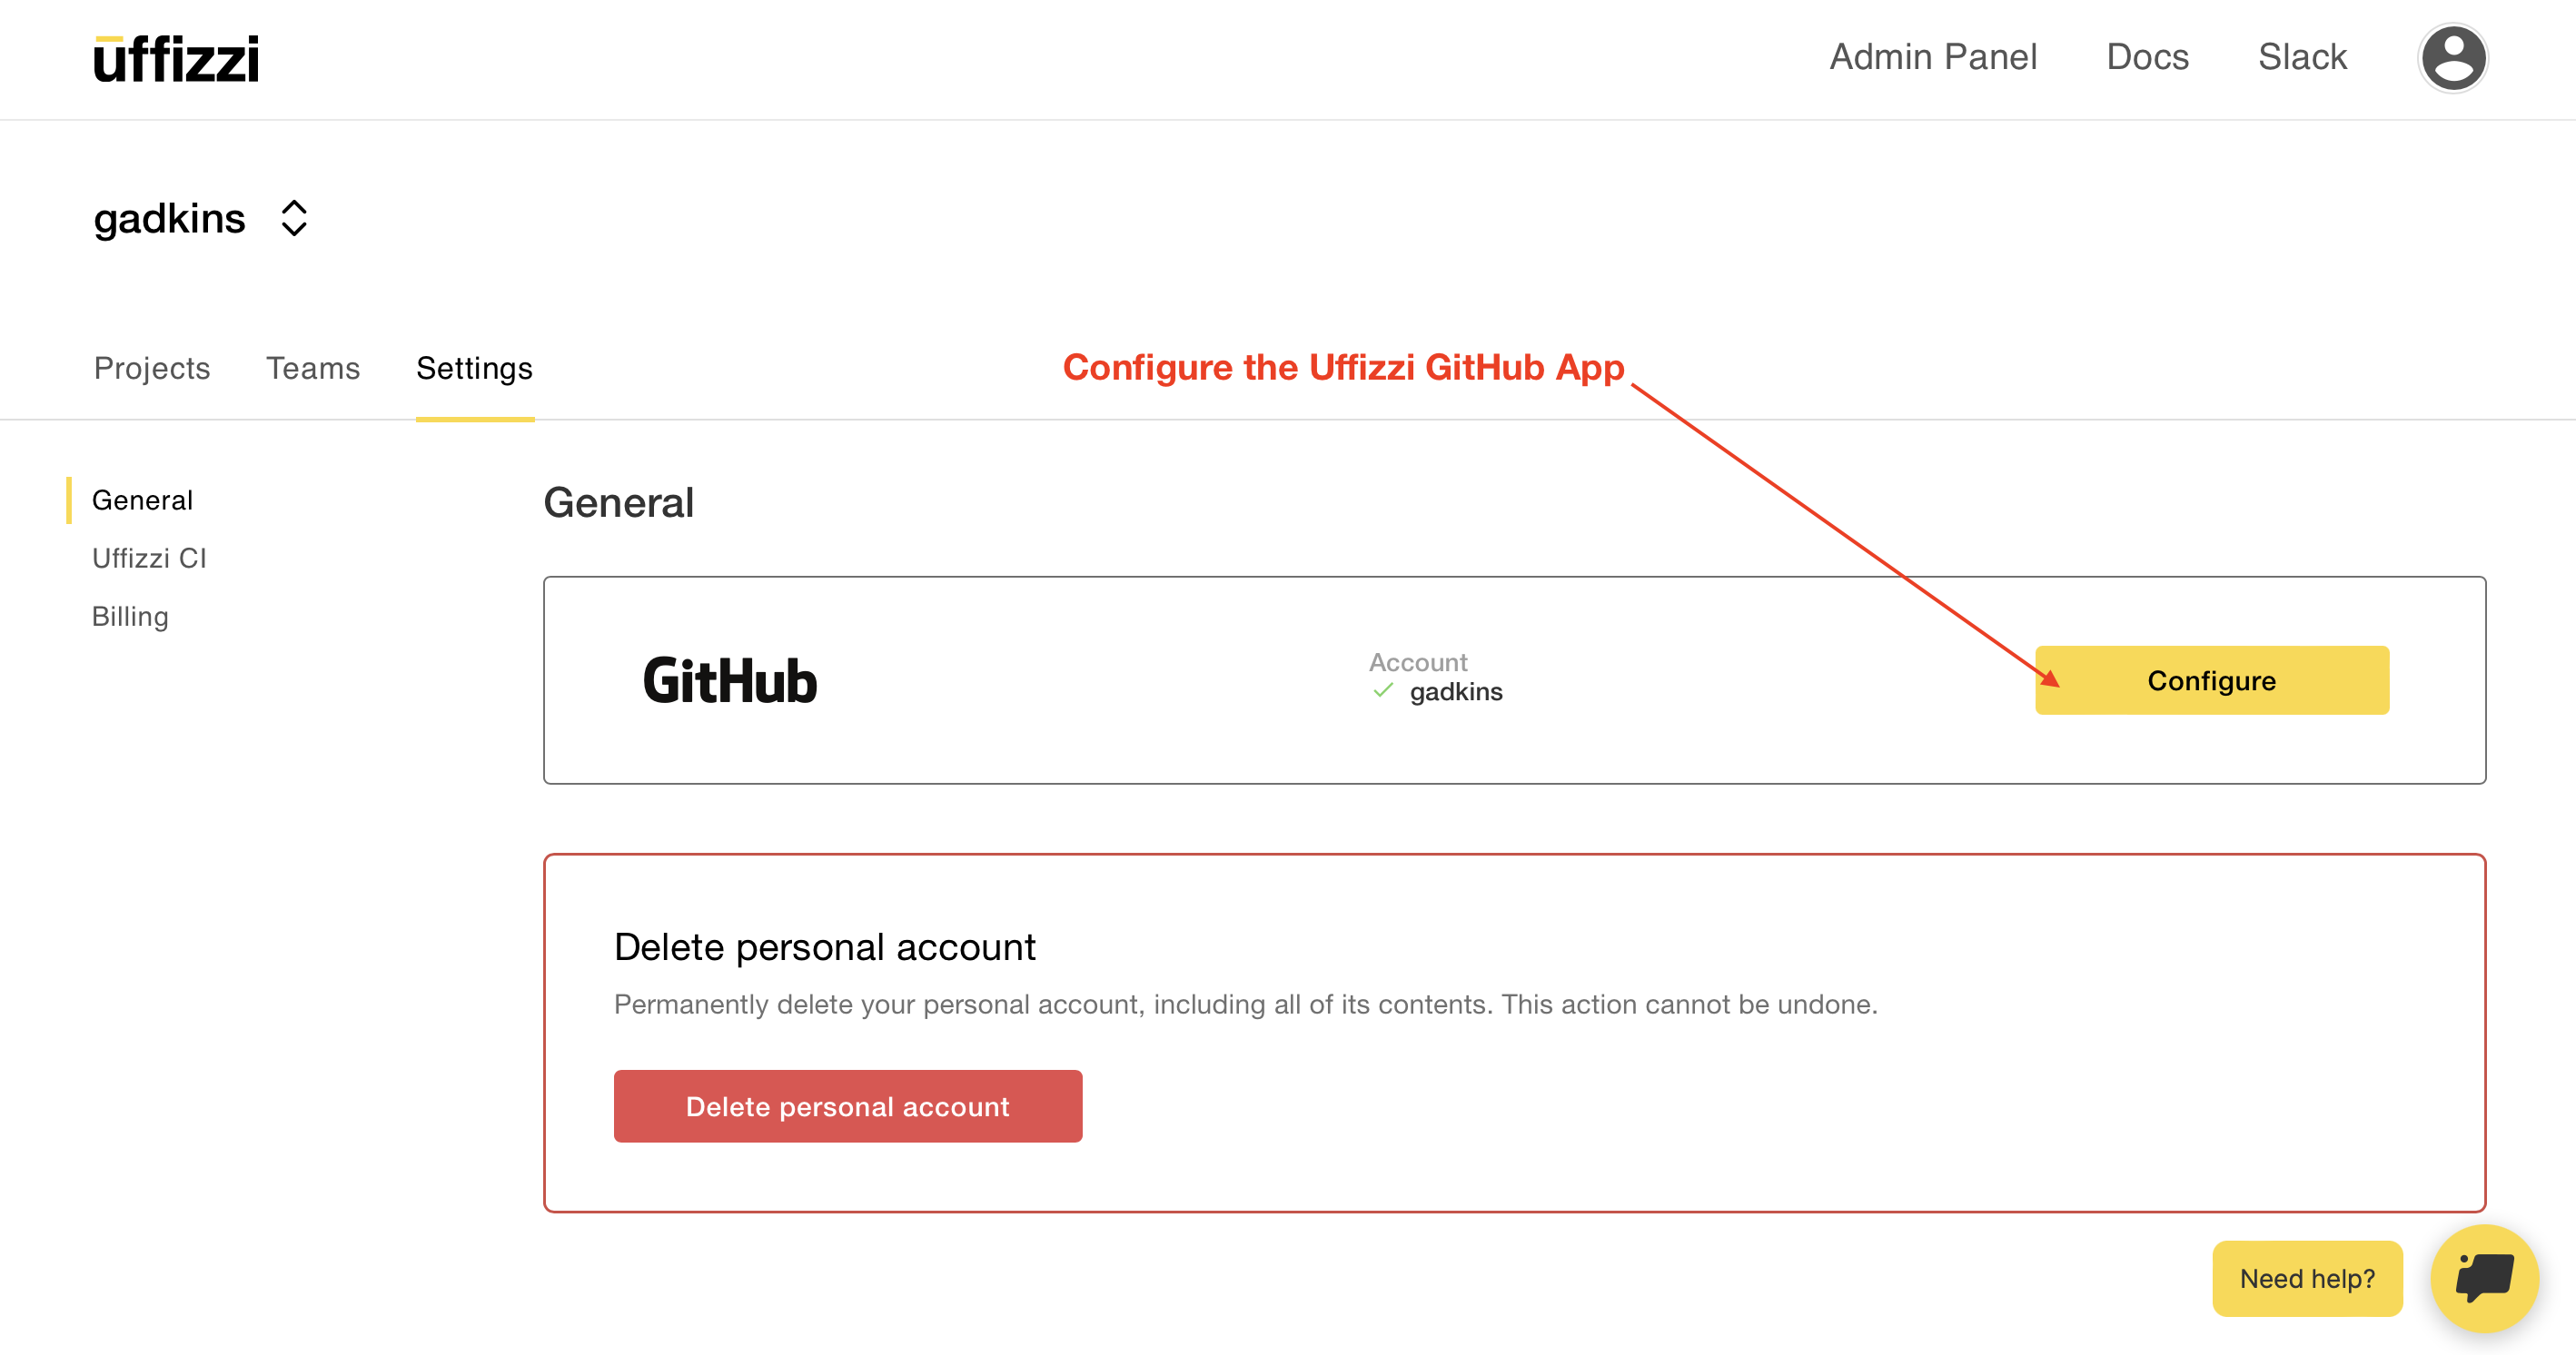Screen dimensions: 2576x1366
Task: Click the GitHub logo
Action: (x=730, y=681)
